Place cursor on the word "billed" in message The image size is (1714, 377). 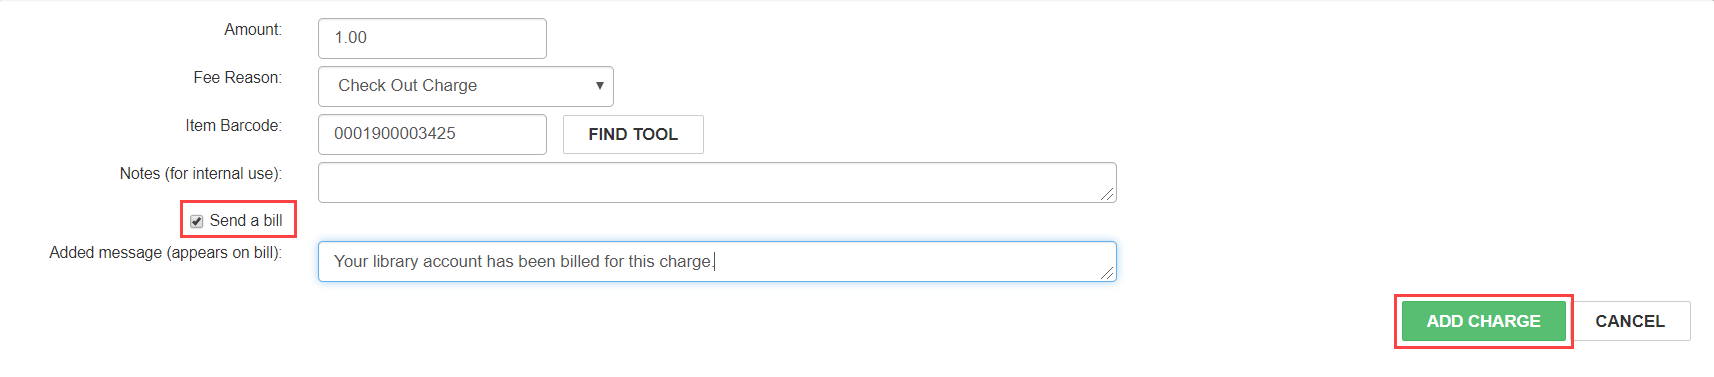click(580, 261)
